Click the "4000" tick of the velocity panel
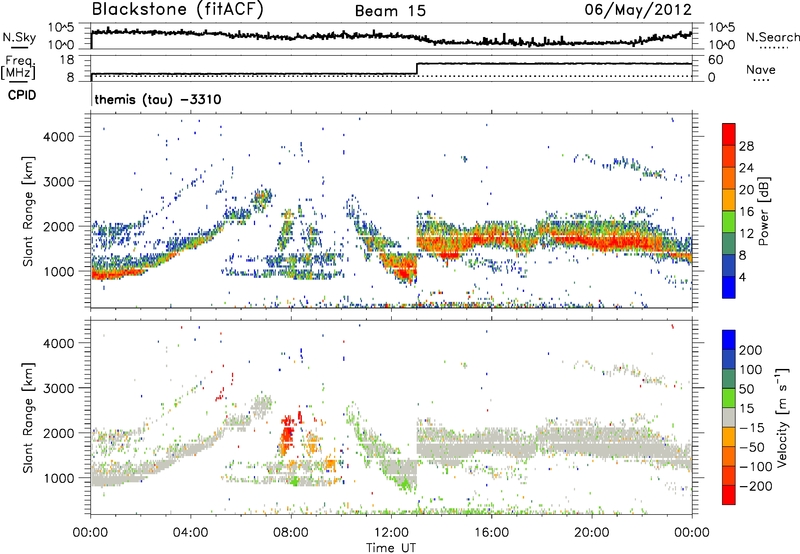Screen dimensions: 800x554 [x=59, y=343]
